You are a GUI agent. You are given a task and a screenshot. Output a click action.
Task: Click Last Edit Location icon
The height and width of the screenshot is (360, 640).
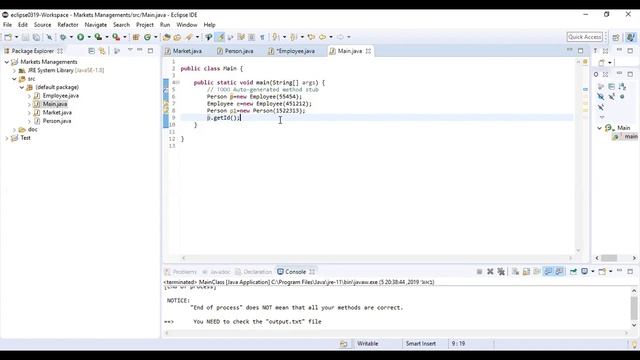pos(311,37)
